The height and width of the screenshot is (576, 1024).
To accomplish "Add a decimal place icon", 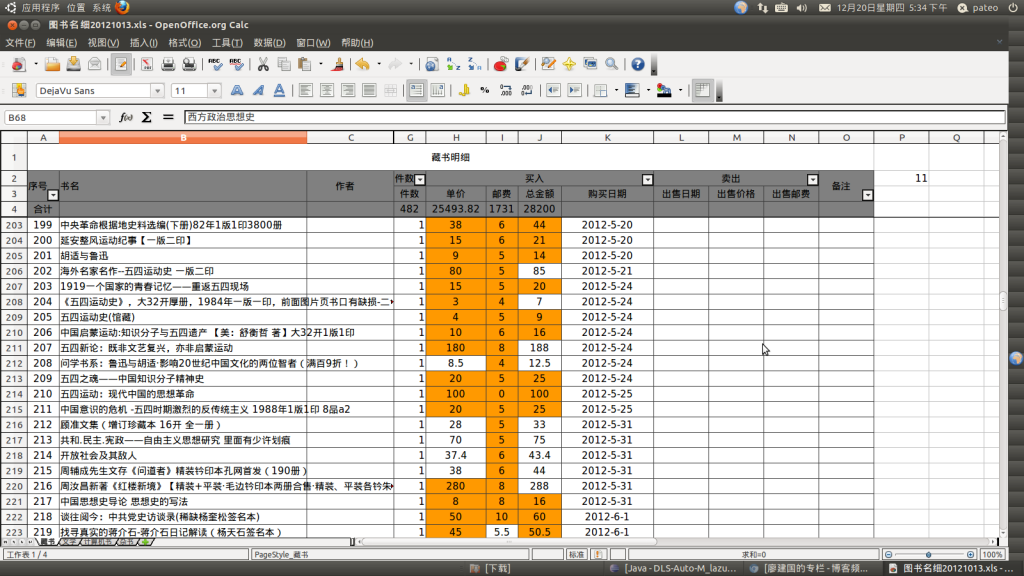I will (505, 90).
